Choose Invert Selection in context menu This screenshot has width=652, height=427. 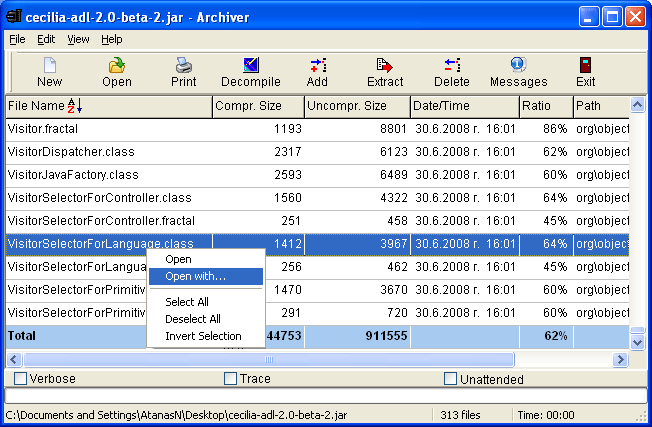(x=206, y=336)
